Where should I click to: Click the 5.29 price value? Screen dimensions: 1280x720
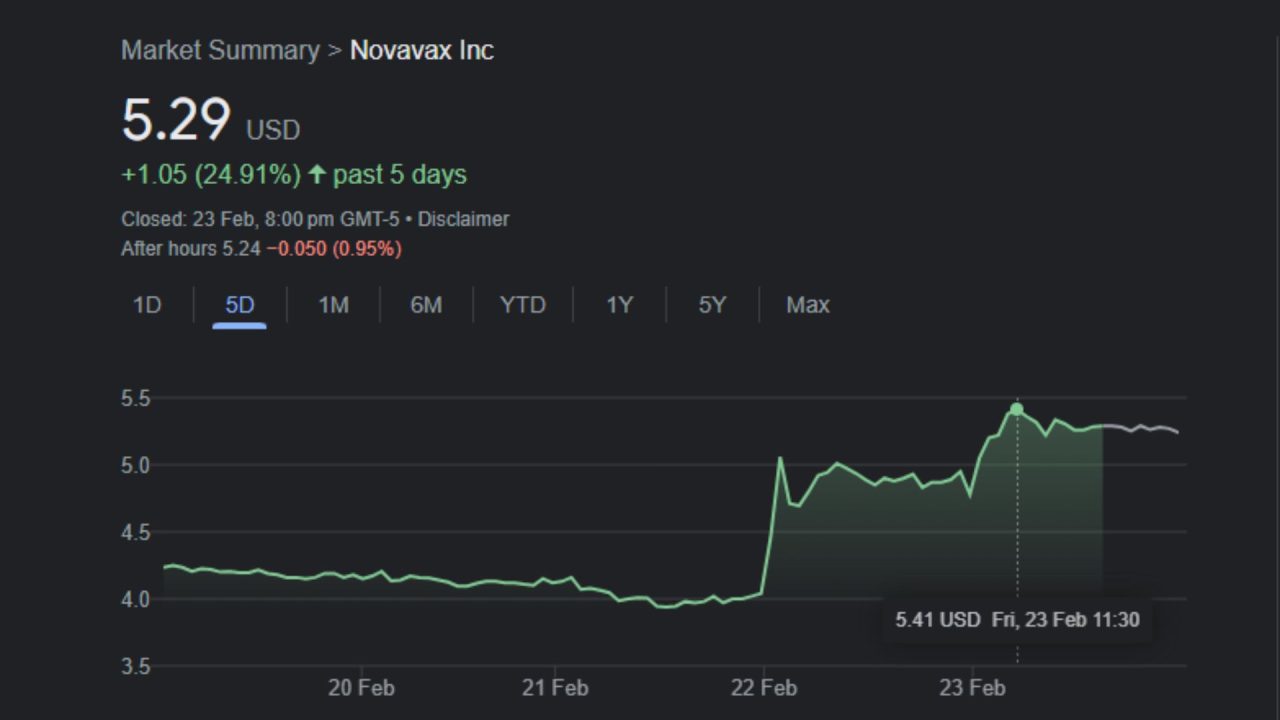[176, 120]
